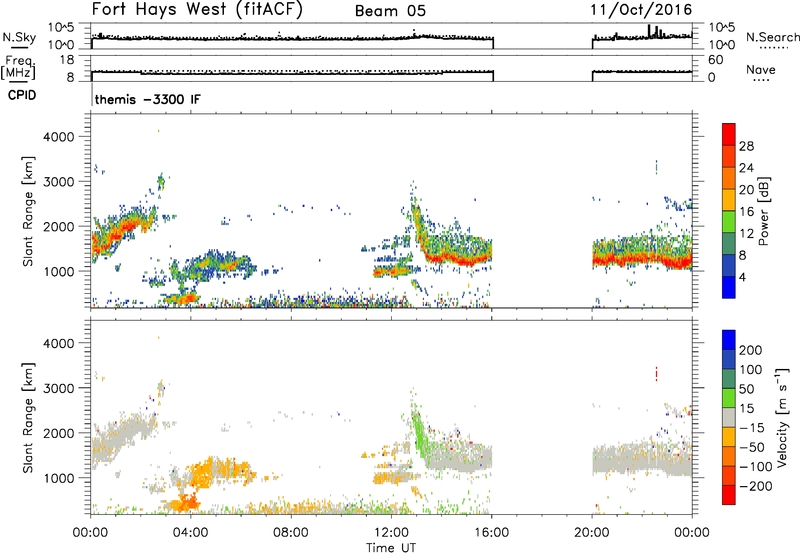
Task: Click the "60" Nave axis tick
Action: [x=715, y=60]
